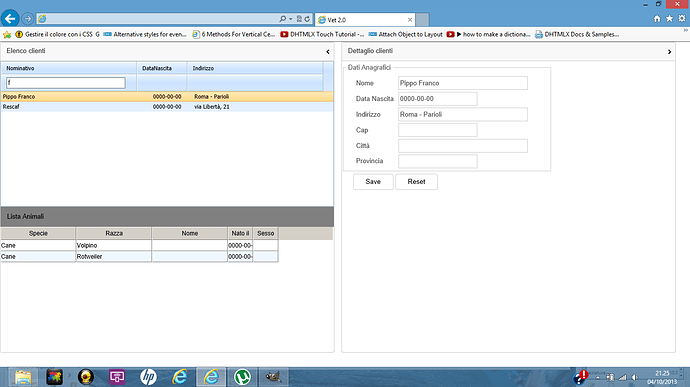The height and width of the screenshot is (387, 690).
Task: Open the browser home icon
Action: click(657, 18)
